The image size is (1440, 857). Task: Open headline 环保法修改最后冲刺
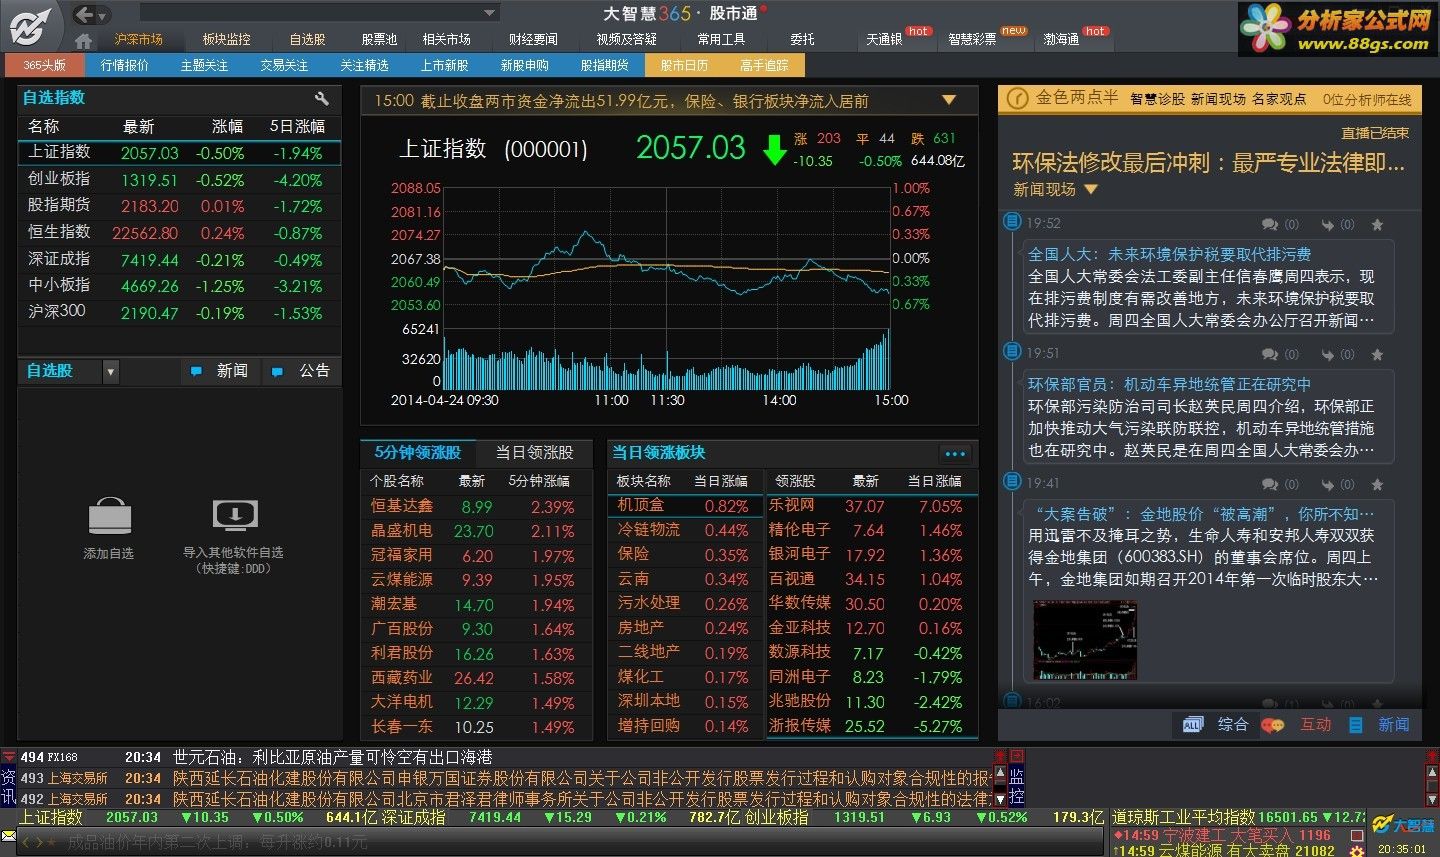[x=1208, y=163]
